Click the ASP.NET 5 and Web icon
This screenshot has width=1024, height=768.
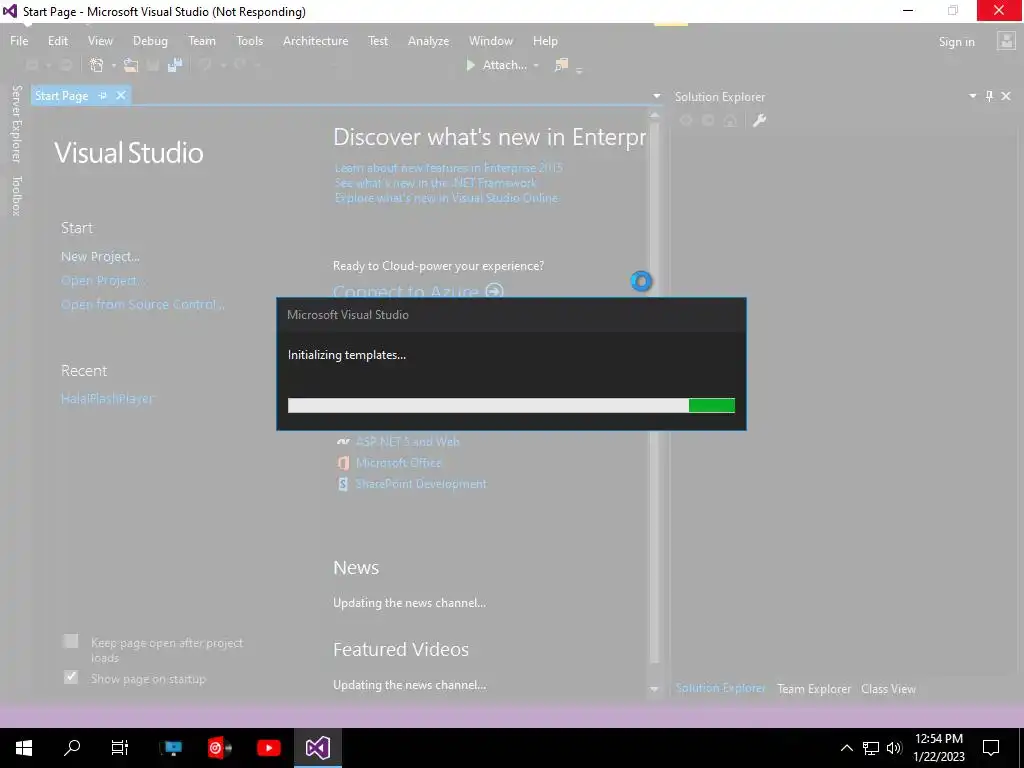point(343,442)
